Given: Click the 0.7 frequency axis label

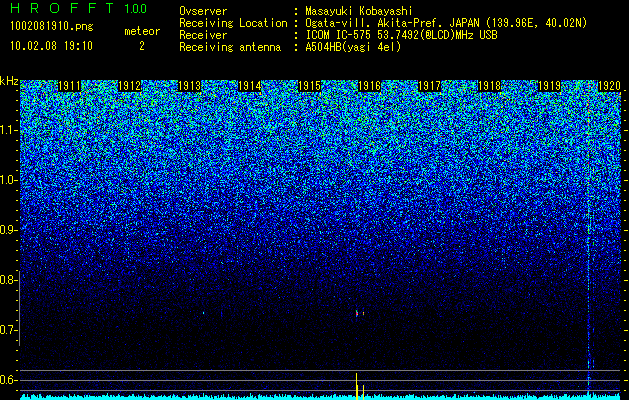Looking at the screenshot, I should click(8, 330).
